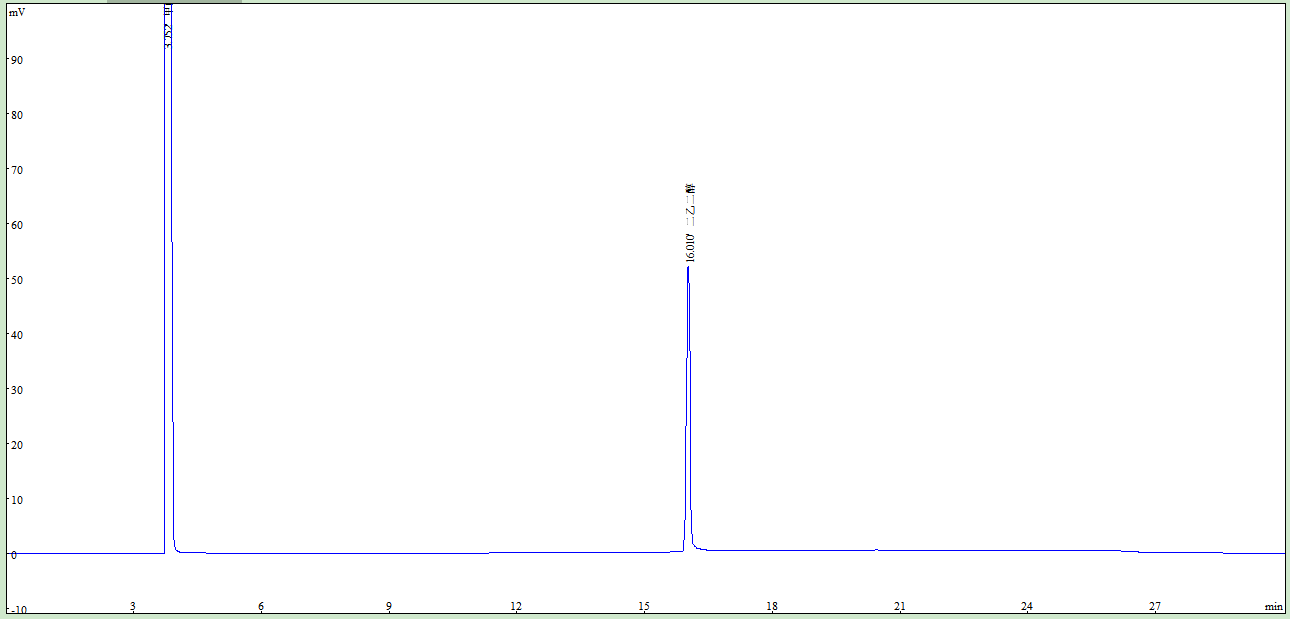The image size is (1290, 619).
Task: Select the 3.752 retention time label
Action: click(168, 35)
